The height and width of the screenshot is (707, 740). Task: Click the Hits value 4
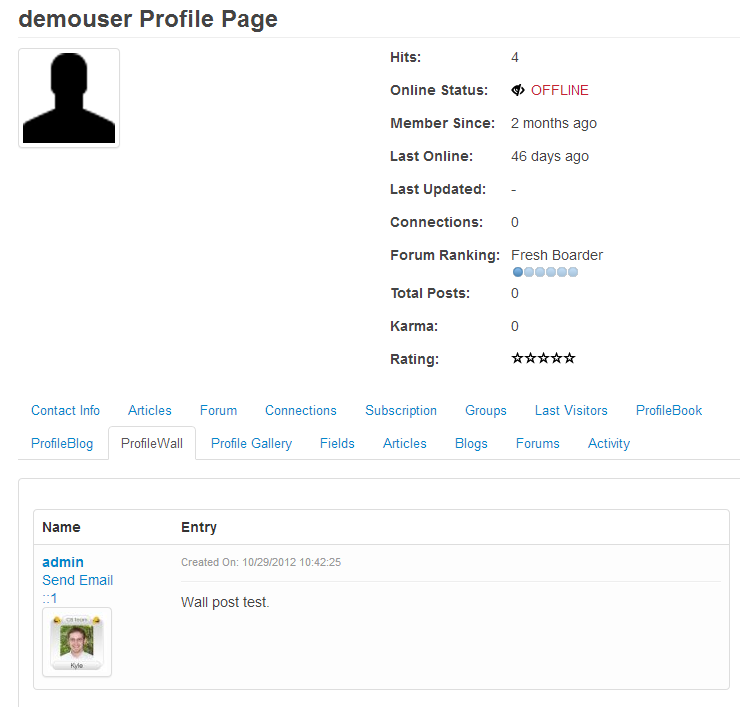point(515,57)
